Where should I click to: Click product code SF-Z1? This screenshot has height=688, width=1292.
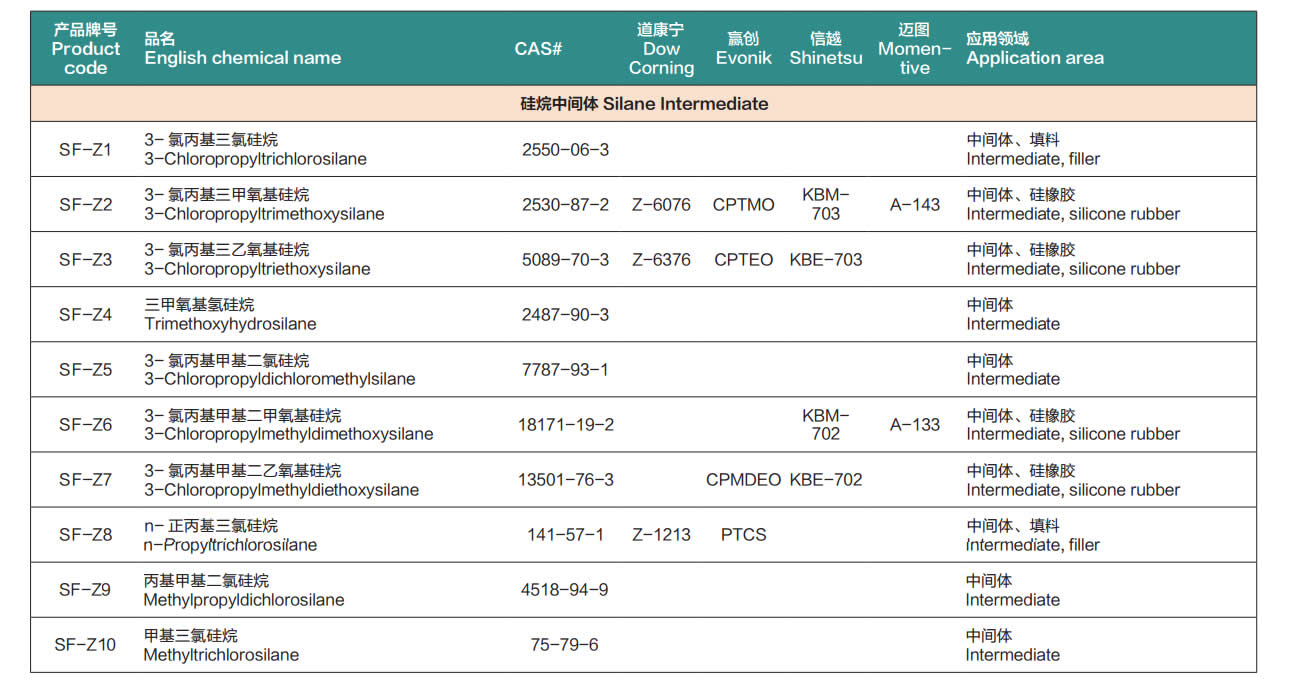[85, 150]
